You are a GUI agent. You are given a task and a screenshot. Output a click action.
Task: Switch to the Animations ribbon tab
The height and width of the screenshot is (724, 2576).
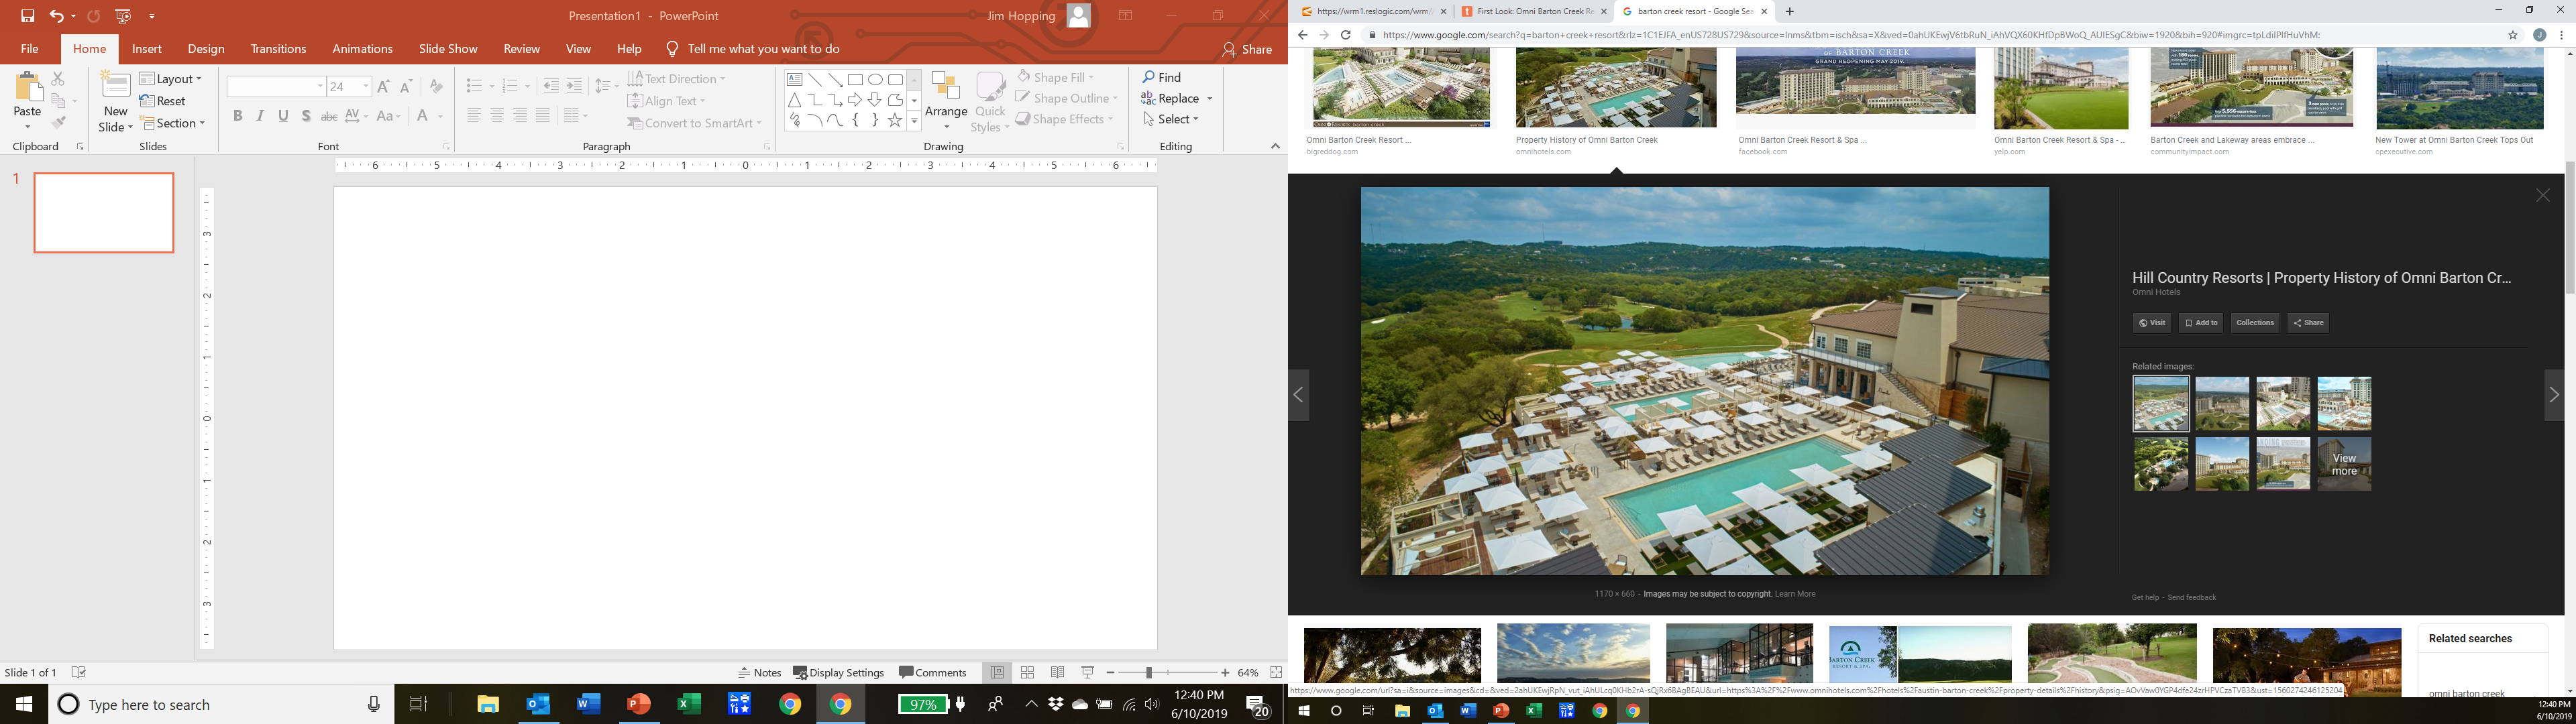tap(362, 49)
